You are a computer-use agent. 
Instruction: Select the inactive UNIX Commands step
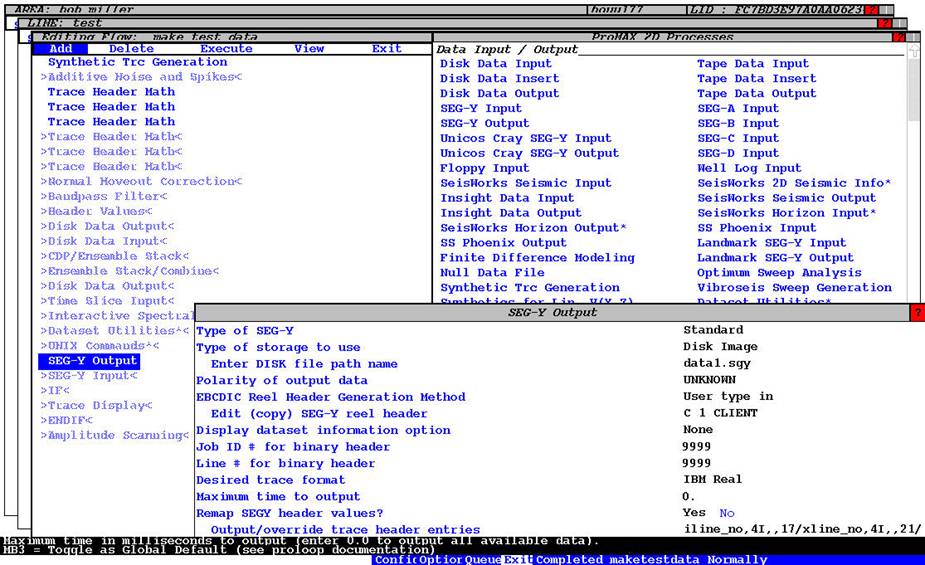click(100, 346)
